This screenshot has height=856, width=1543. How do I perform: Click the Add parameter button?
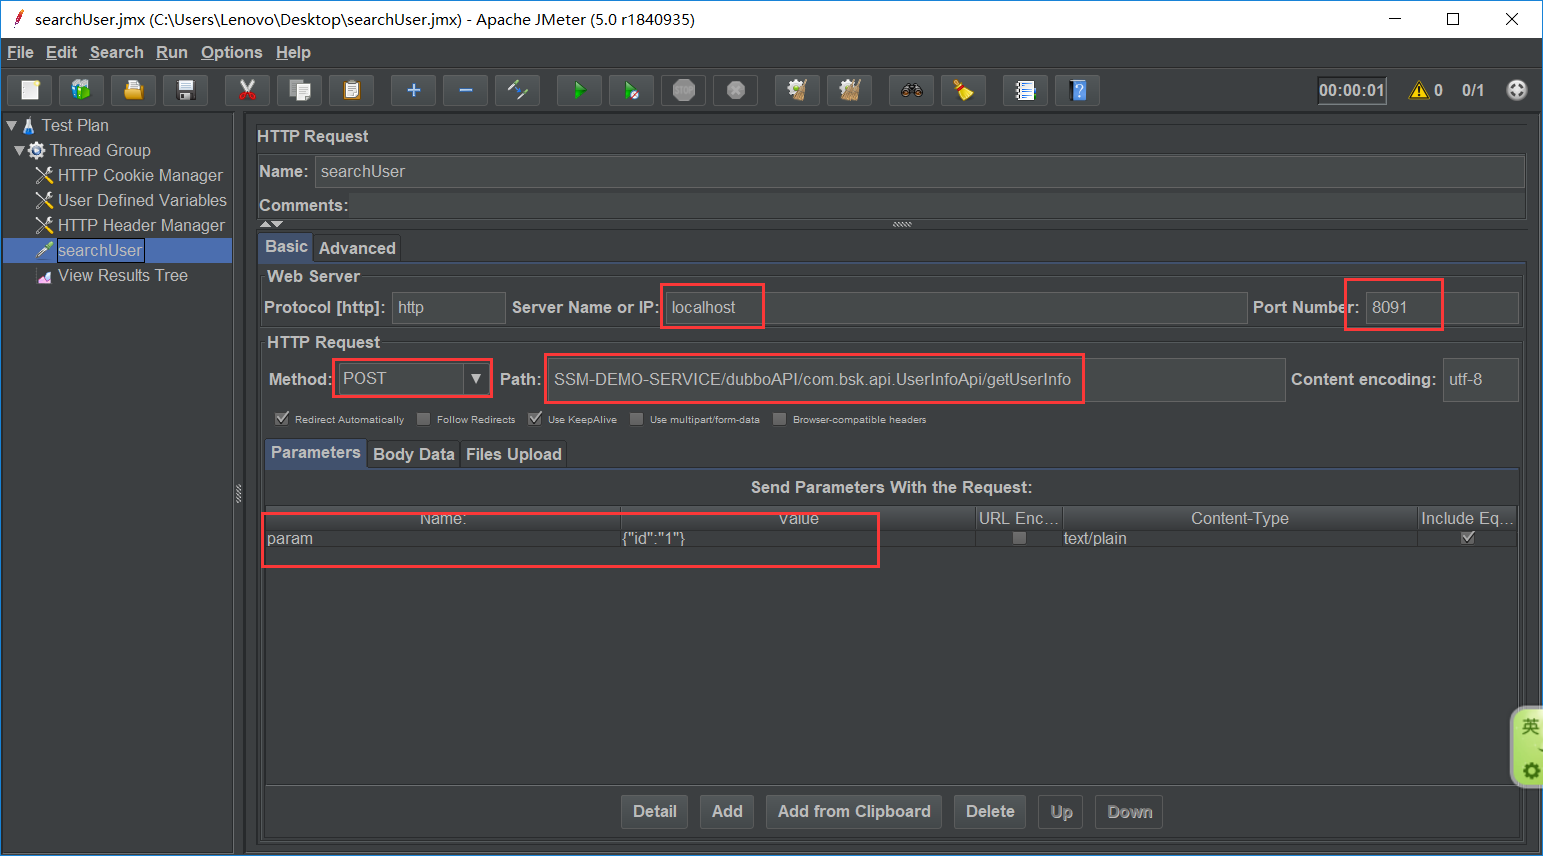(x=727, y=812)
